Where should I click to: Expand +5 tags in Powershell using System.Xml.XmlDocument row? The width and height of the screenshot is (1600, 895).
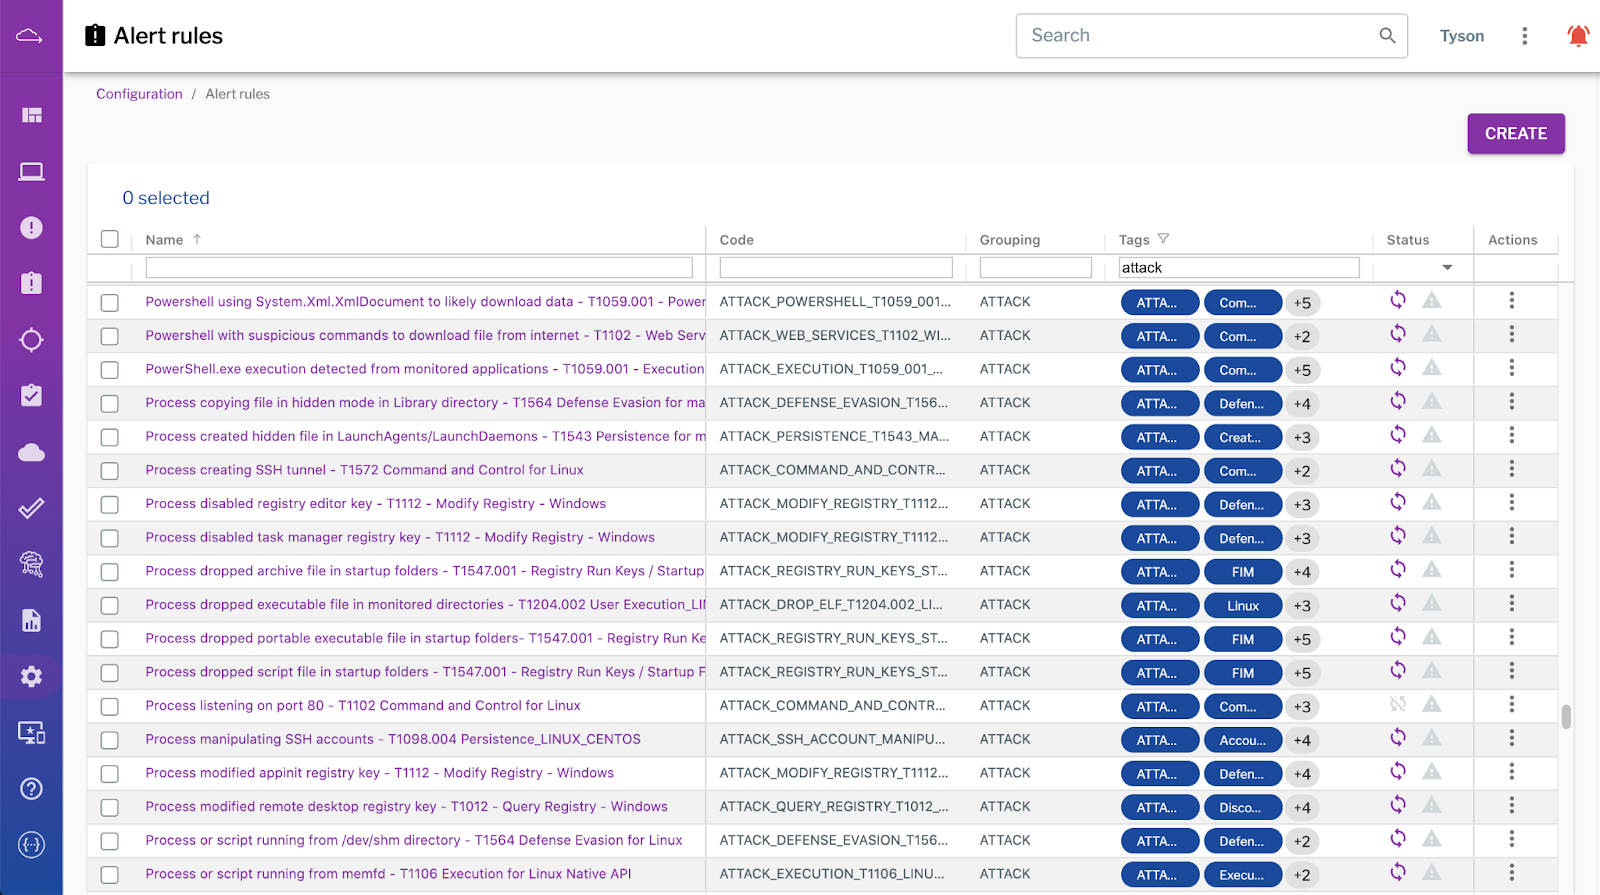click(1302, 303)
